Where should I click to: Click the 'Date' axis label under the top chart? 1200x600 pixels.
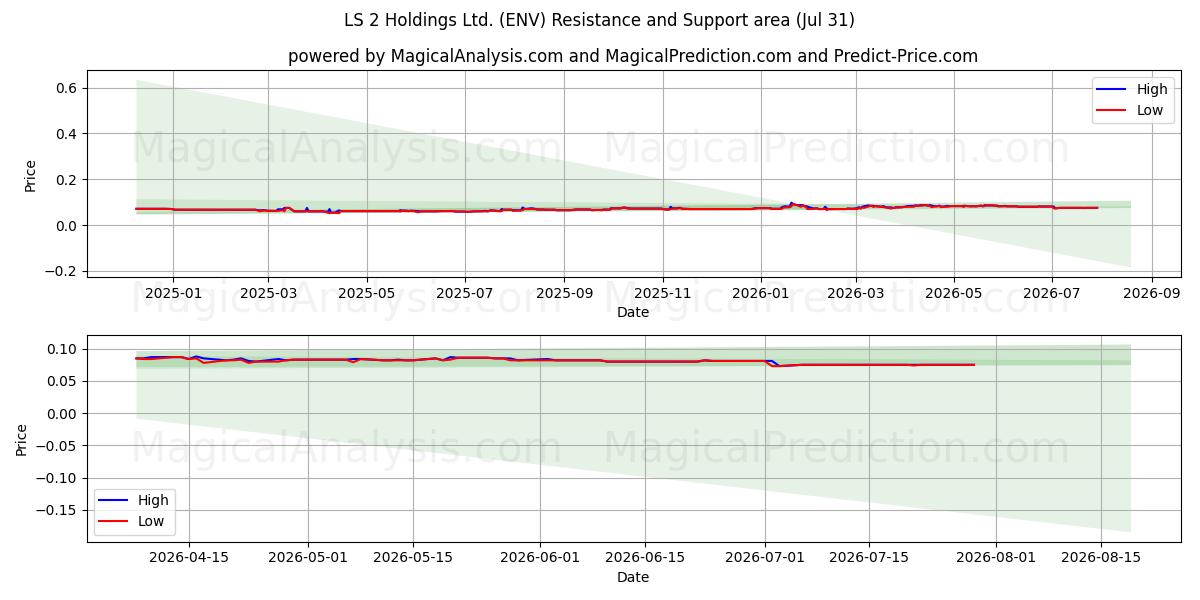tap(633, 313)
